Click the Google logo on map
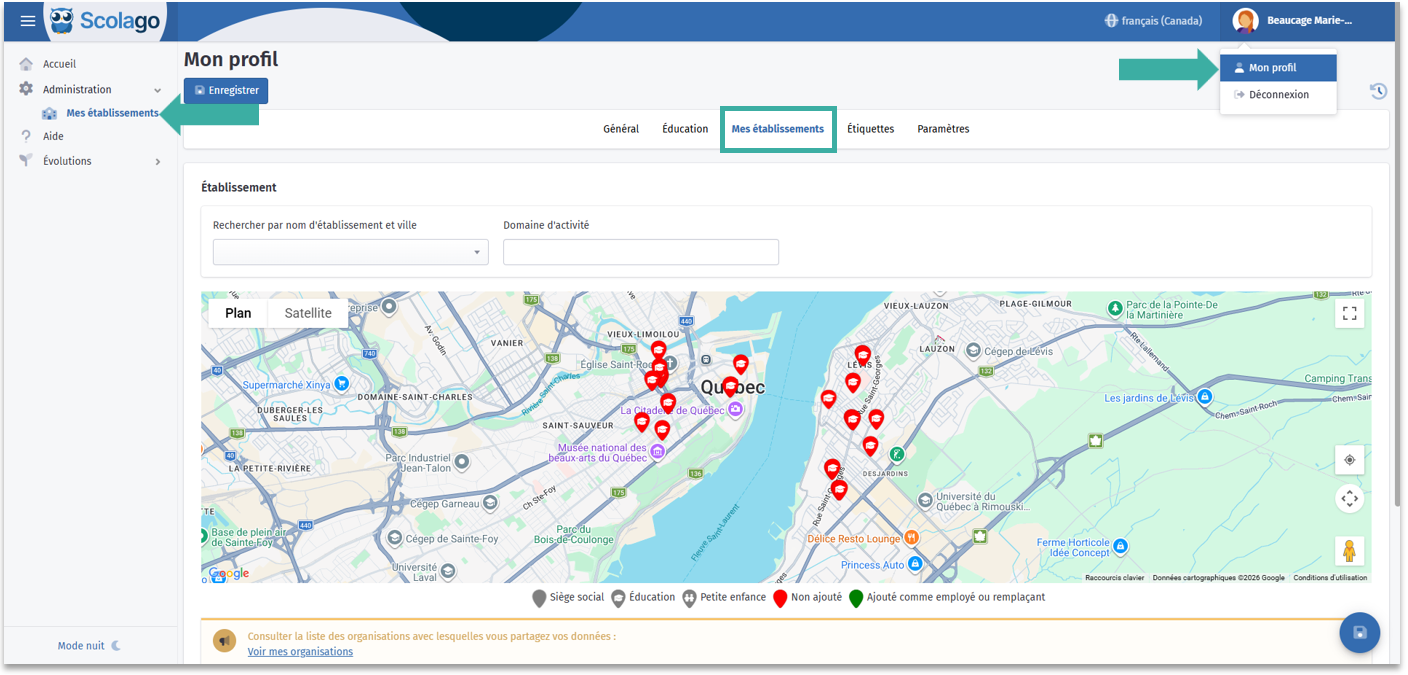The image size is (1408, 675). (229, 573)
